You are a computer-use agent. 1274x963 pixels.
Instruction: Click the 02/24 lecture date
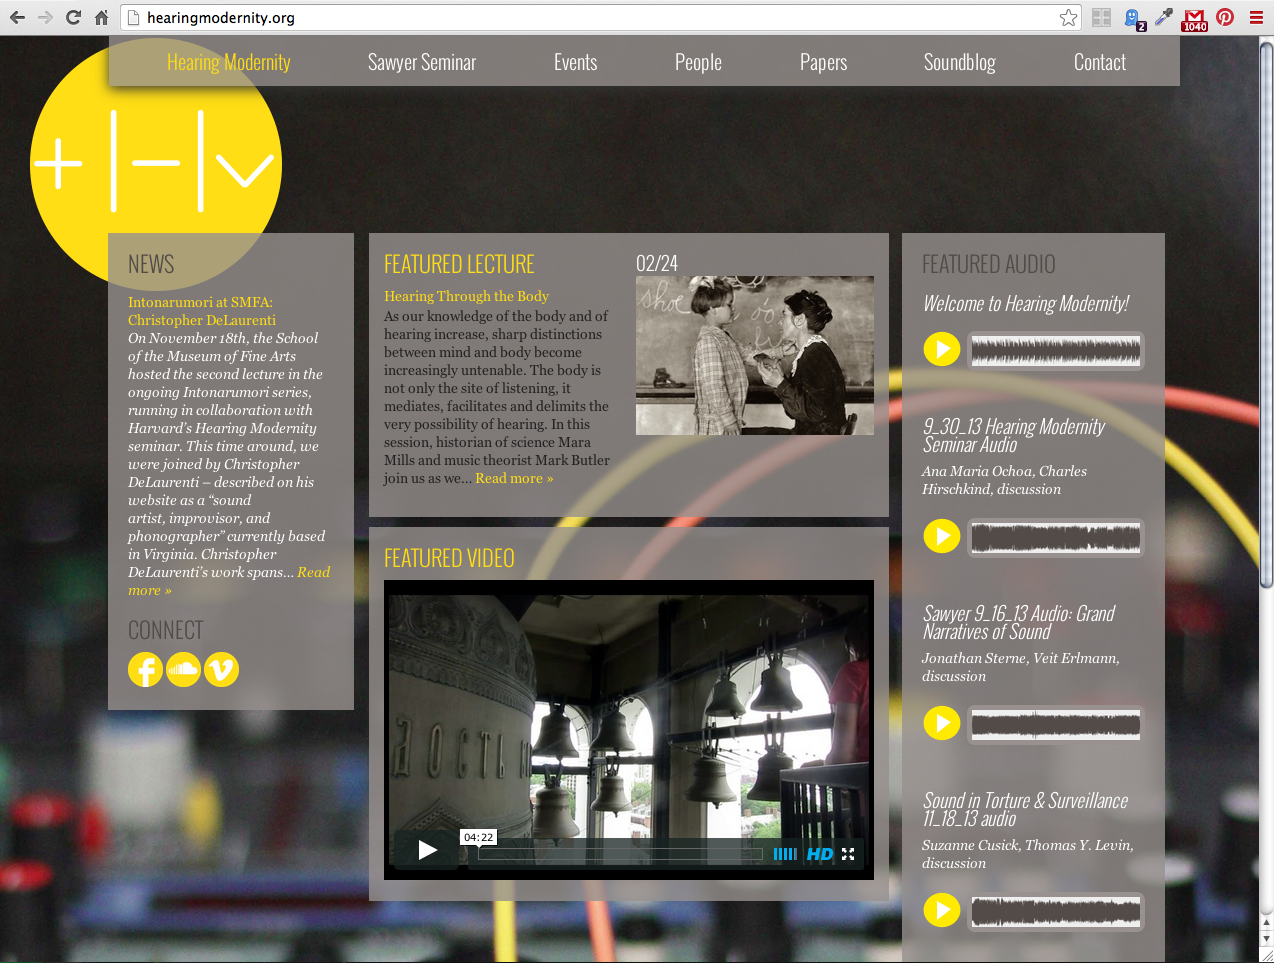pos(657,263)
